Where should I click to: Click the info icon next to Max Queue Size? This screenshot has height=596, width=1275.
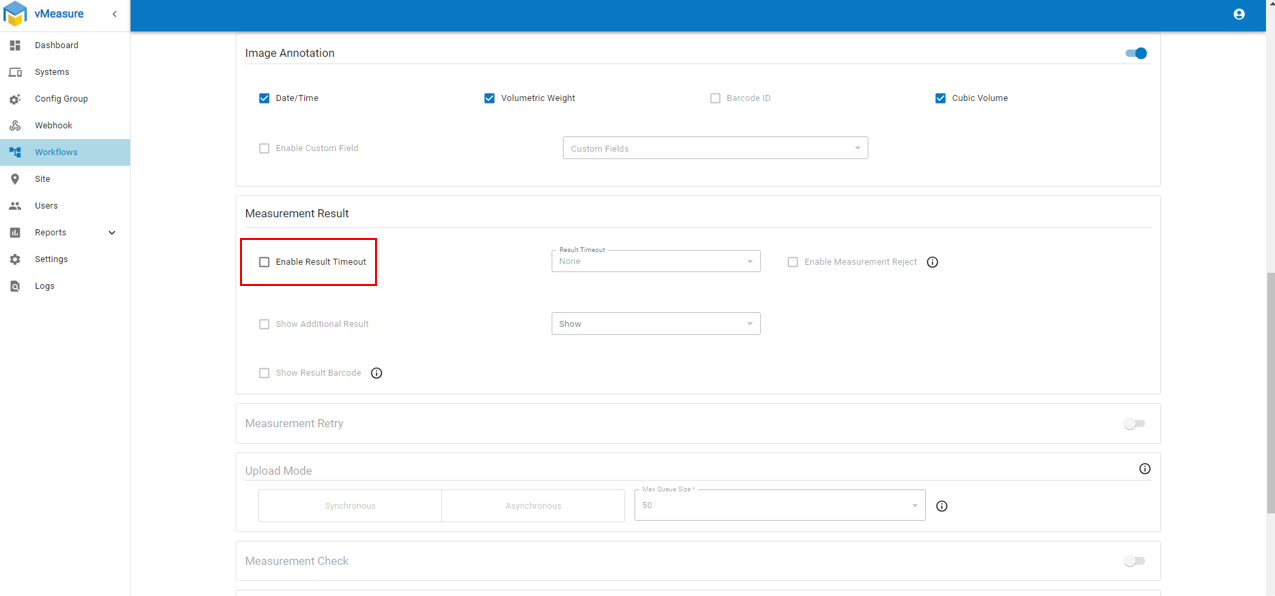point(941,506)
